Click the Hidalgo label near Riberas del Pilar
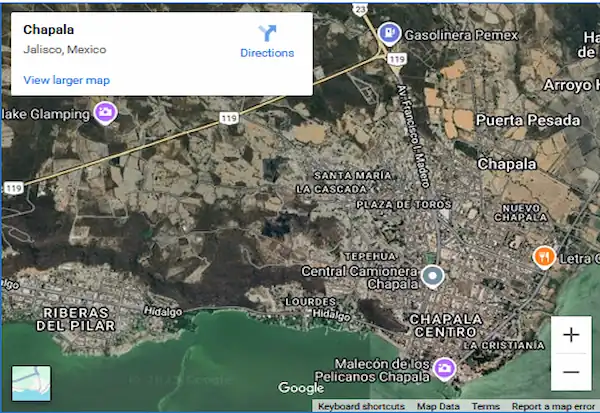600x413 pixels. coord(163,311)
